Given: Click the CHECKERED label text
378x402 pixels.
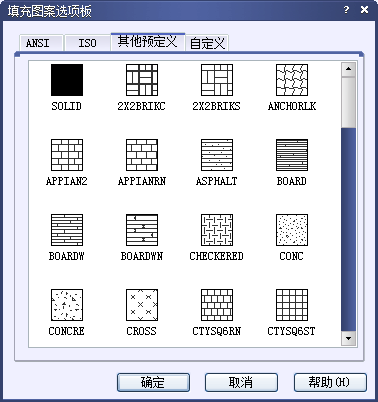Looking at the screenshot, I should [x=217, y=256].
